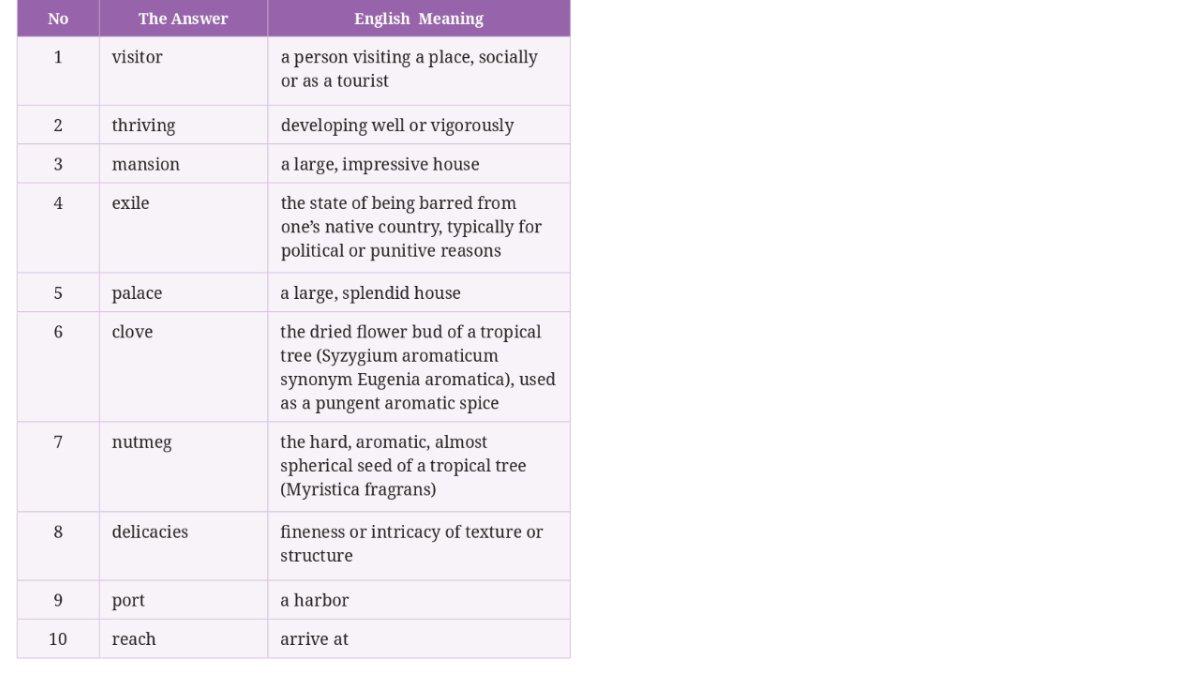Click 'a large, impressive house' definition
The width and height of the screenshot is (1200, 675).
(x=380, y=164)
